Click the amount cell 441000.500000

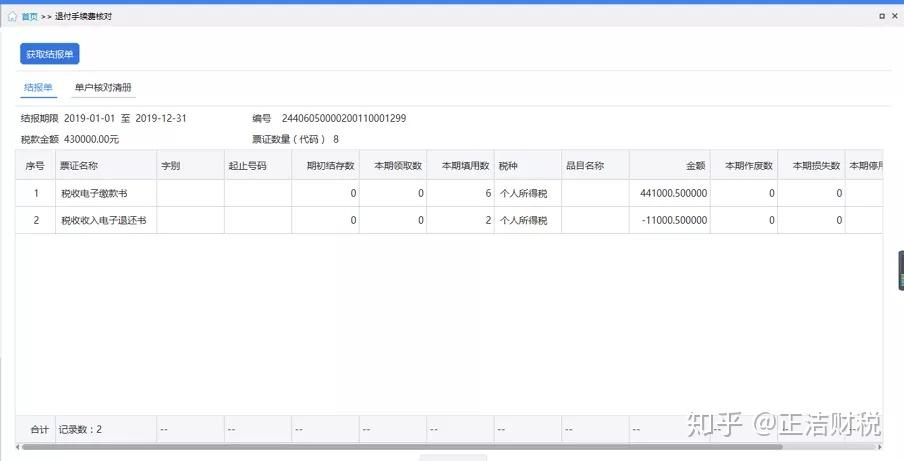(x=673, y=193)
